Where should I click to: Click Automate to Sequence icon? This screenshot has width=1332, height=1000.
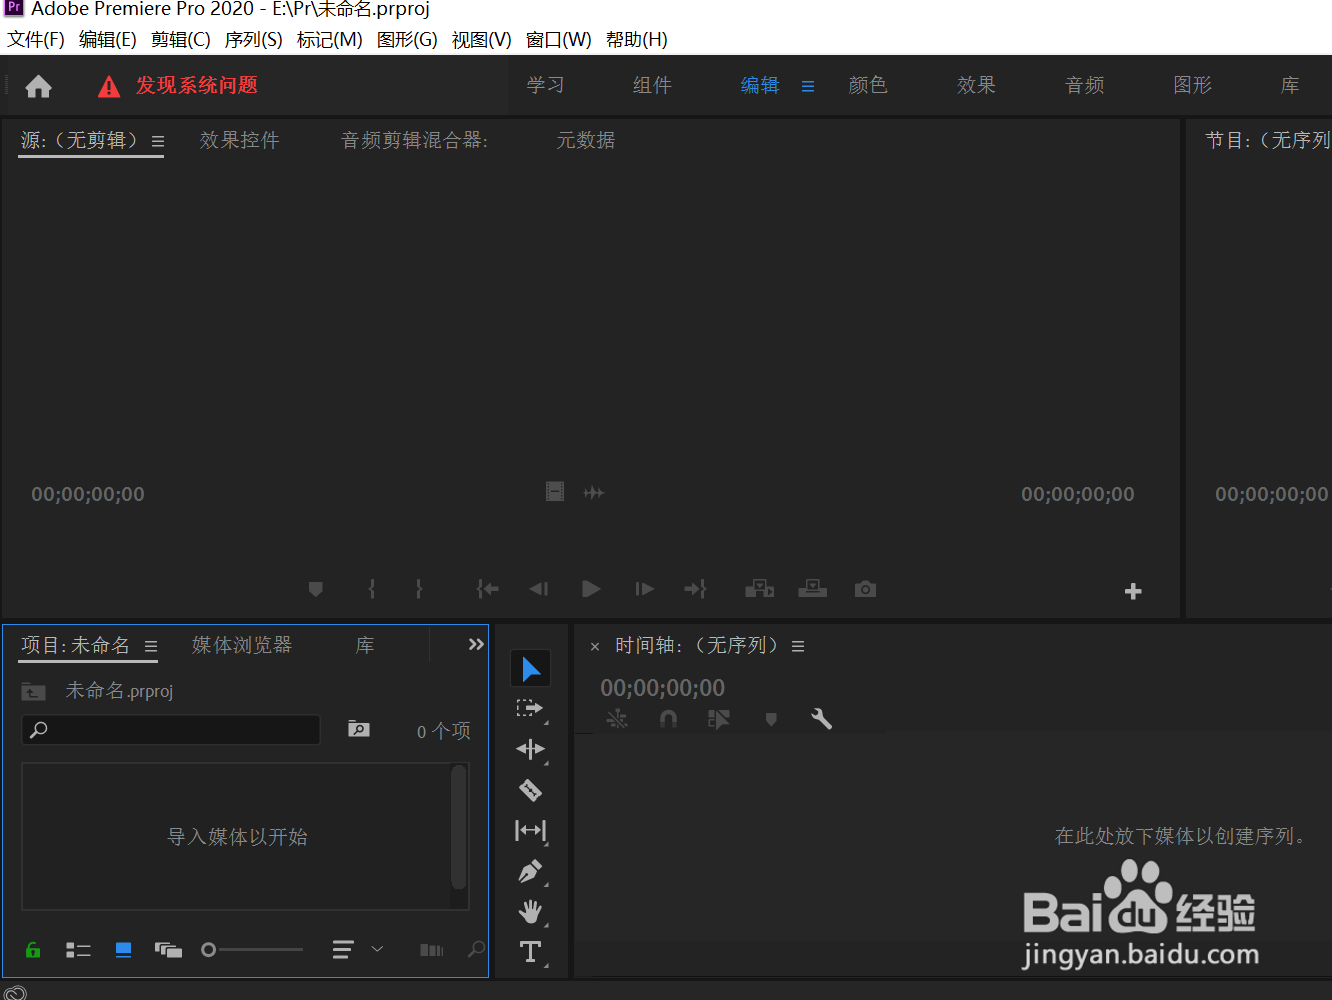pyautogui.click(x=432, y=950)
